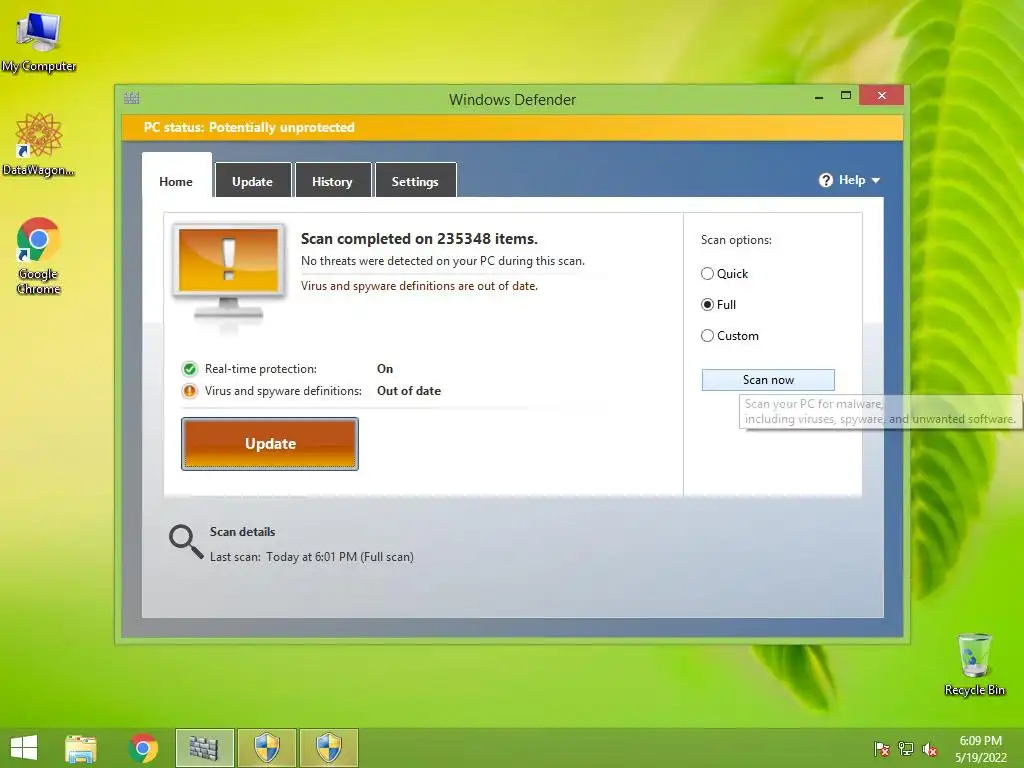The height and width of the screenshot is (768, 1024).
Task: Click the Help question mark icon
Action: (825, 180)
